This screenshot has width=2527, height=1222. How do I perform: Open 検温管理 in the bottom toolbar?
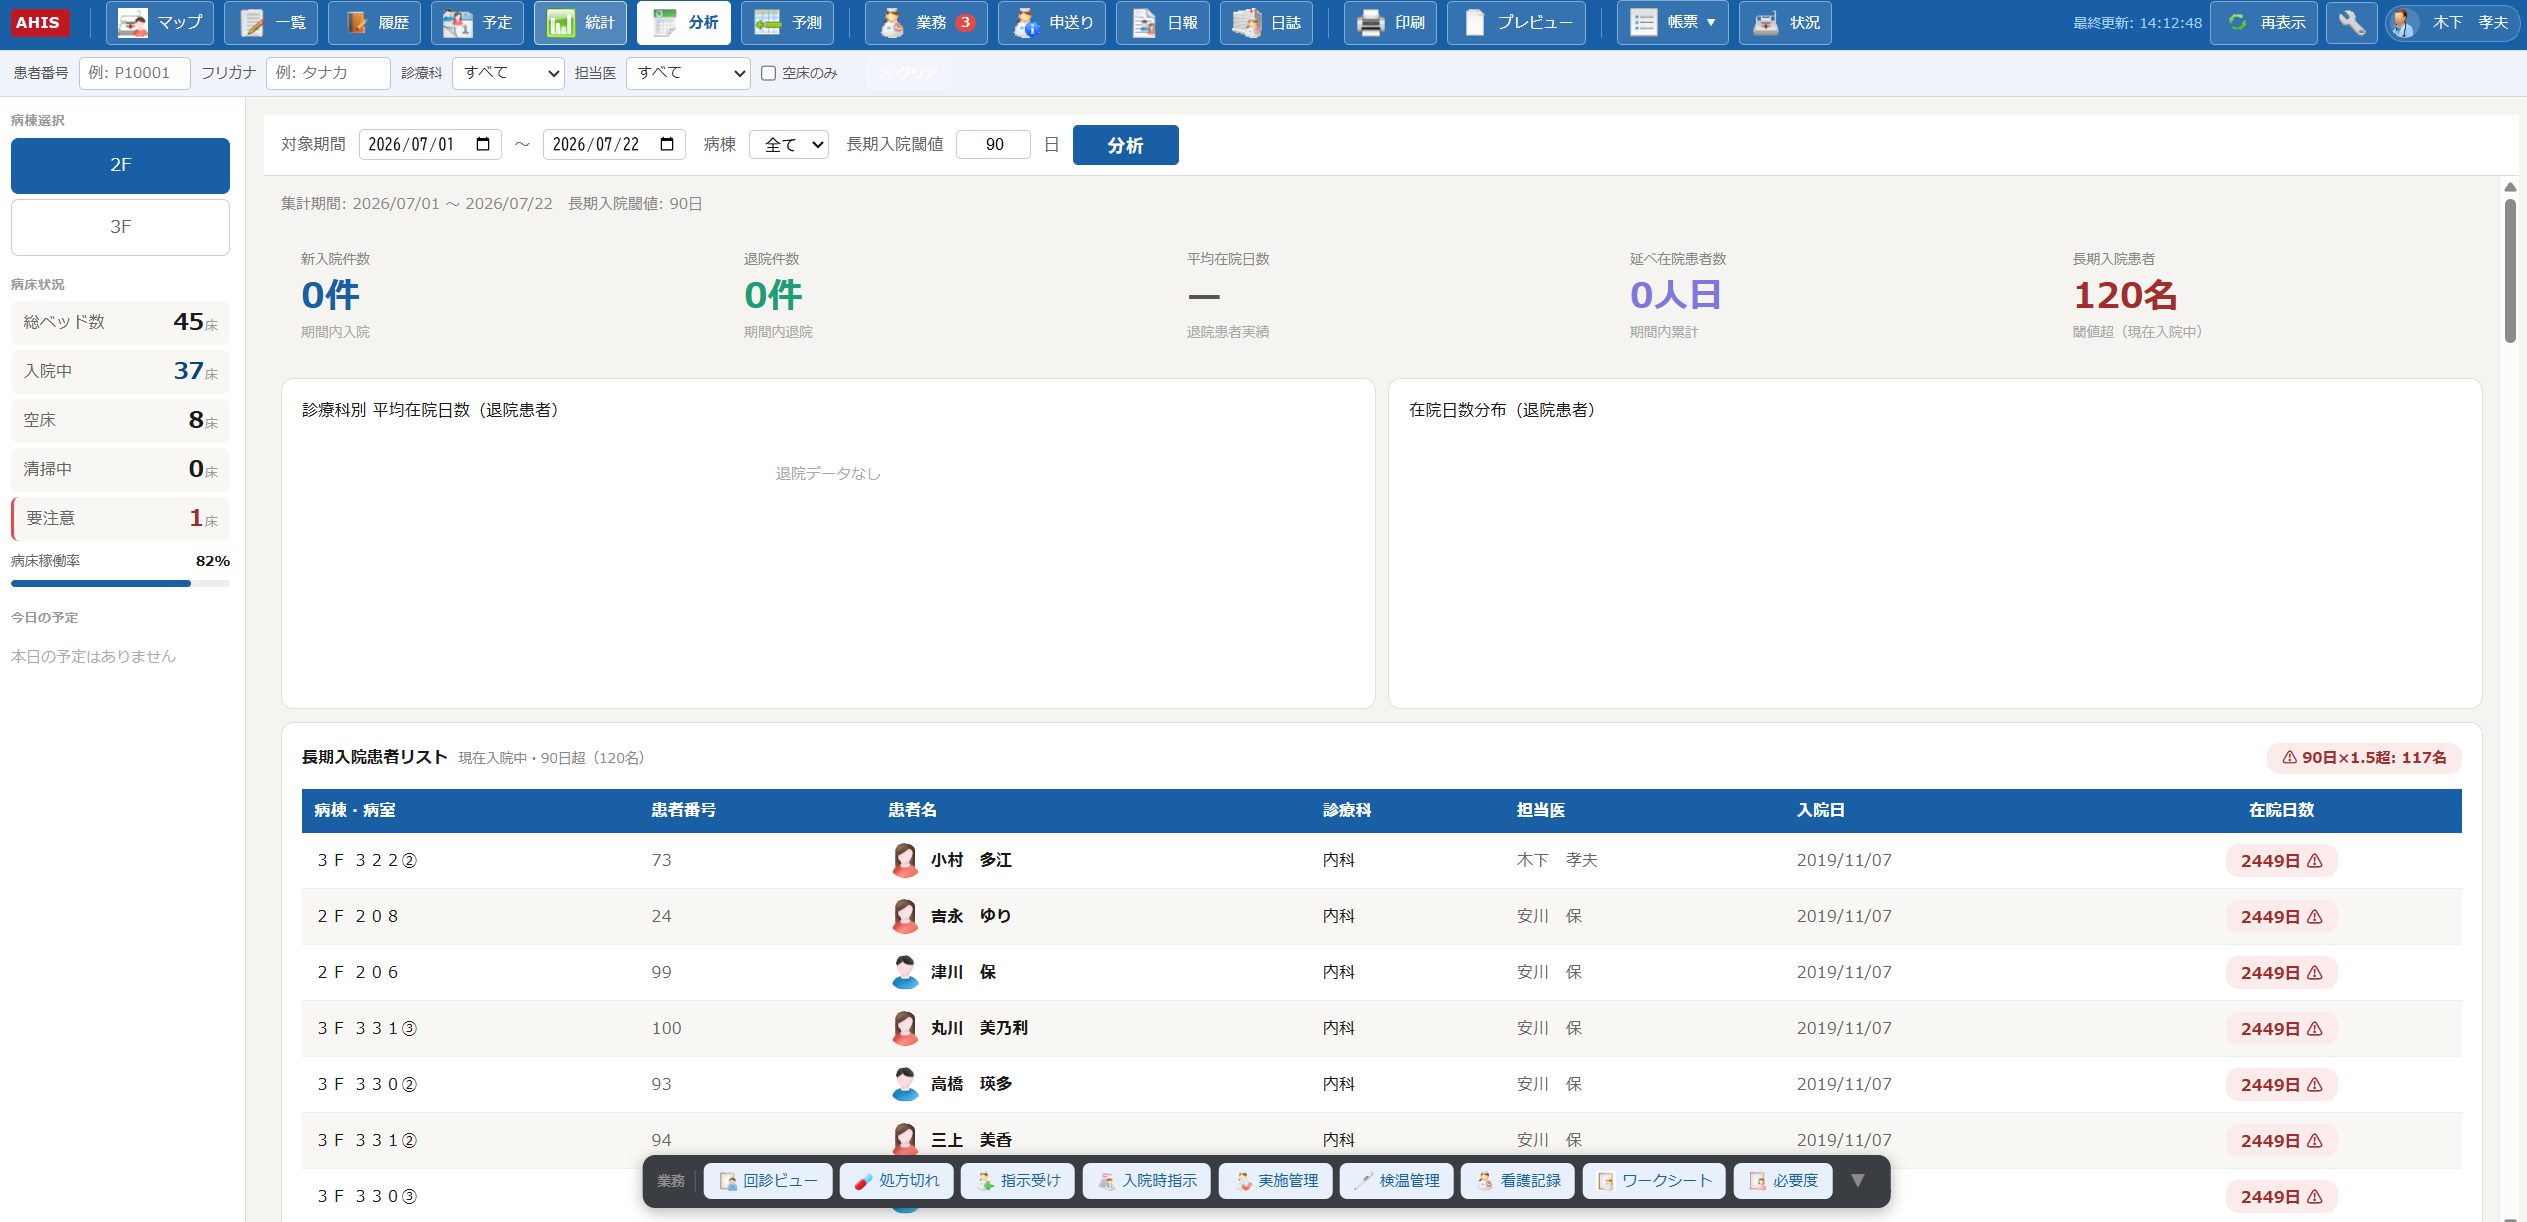tap(1397, 1181)
